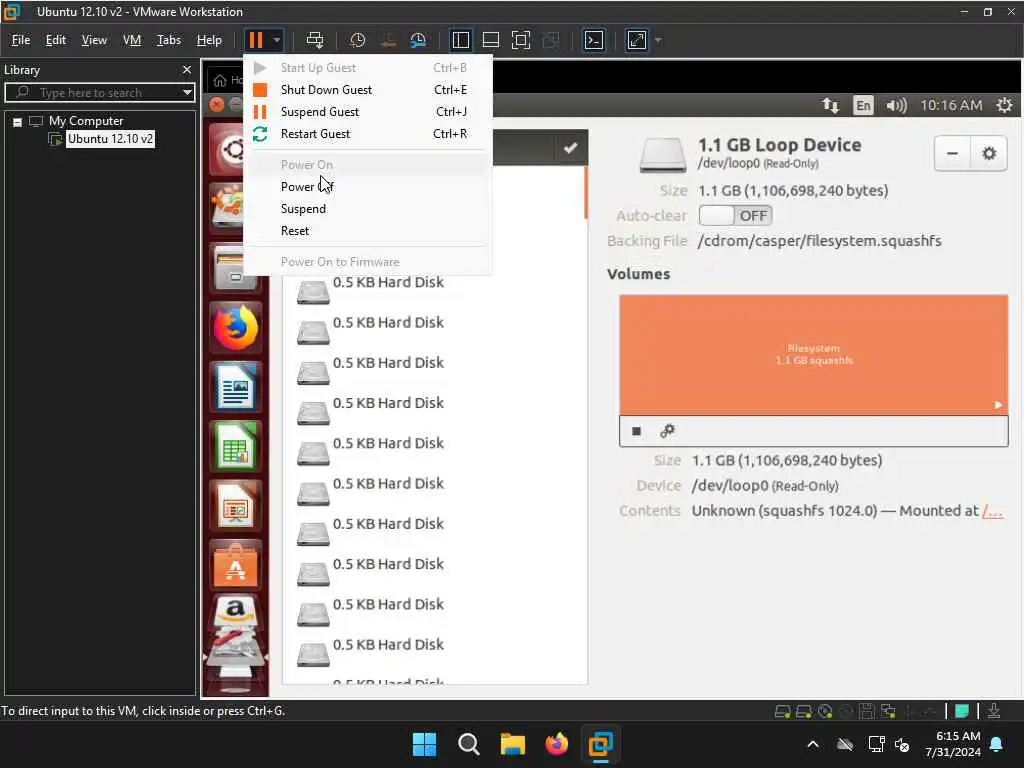Image resolution: width=1024 pixels, height=768 pixels.
Task: Open the stretch display dropdown arrow
Action: point(658,40)
